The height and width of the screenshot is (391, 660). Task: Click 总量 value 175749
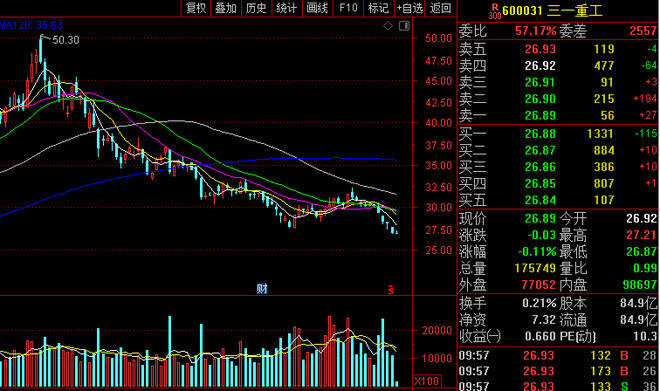click(x=535, y=268)
